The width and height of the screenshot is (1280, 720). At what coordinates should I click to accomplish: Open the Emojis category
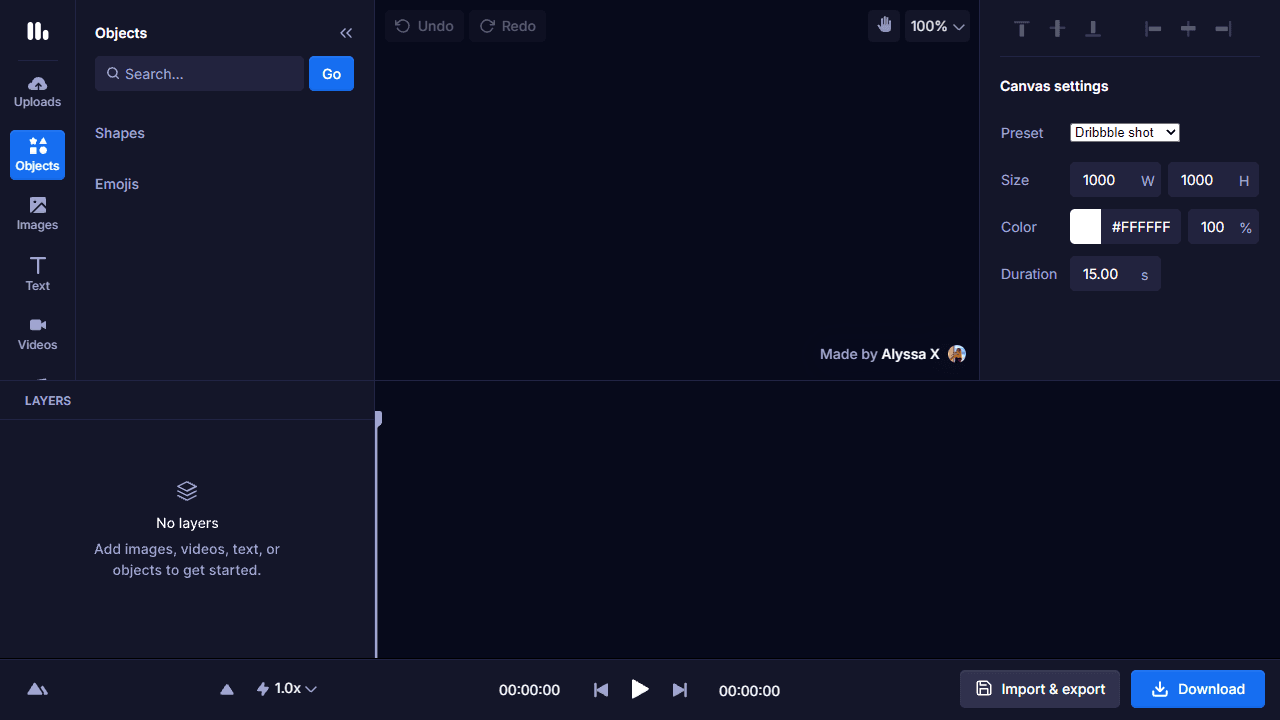[117, 184]
